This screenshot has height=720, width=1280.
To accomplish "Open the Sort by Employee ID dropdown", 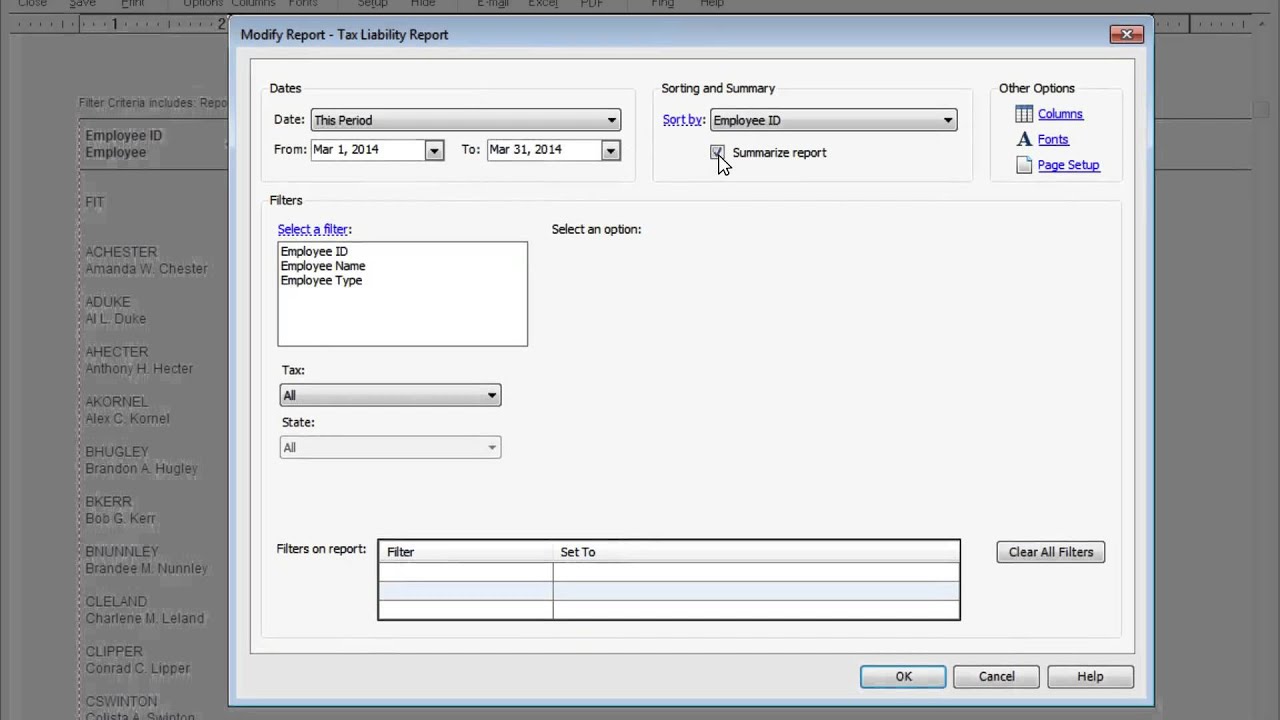I will pyautogui.click(x=947, y=120).
